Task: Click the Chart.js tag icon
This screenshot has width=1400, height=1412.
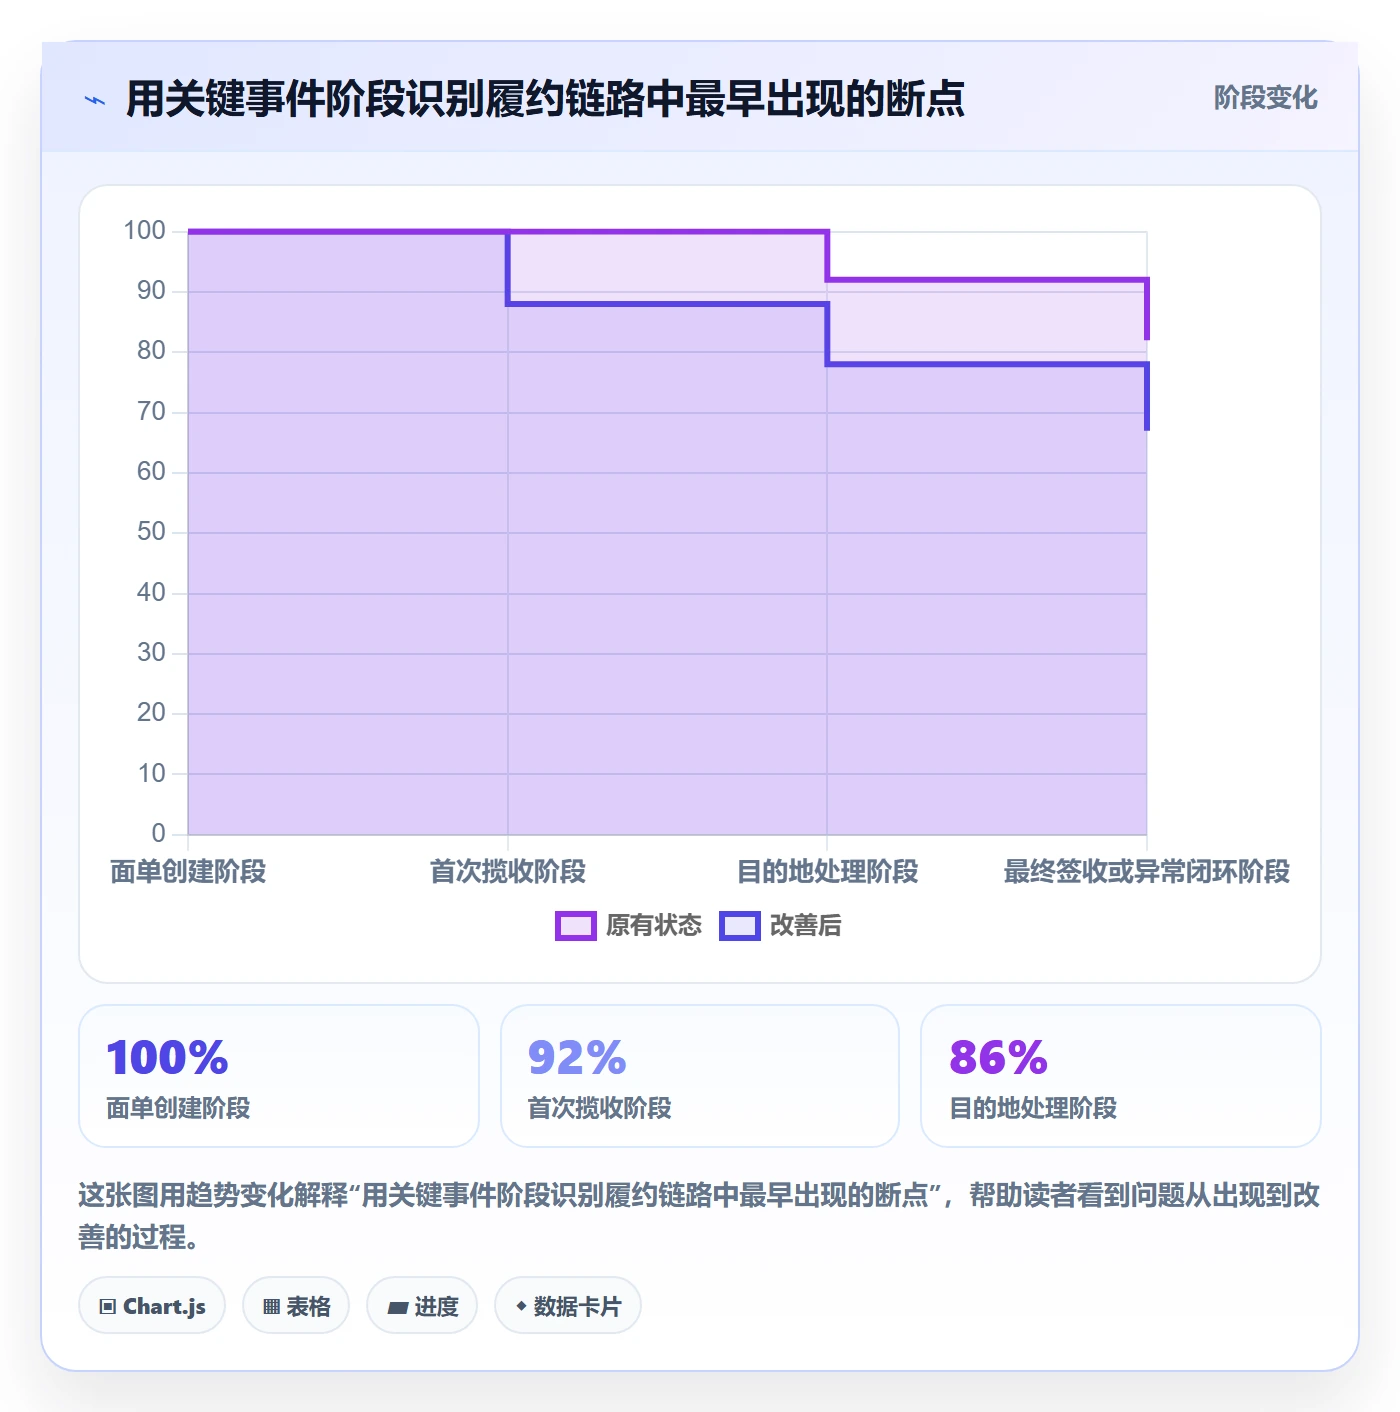Action: point(108,1306)
